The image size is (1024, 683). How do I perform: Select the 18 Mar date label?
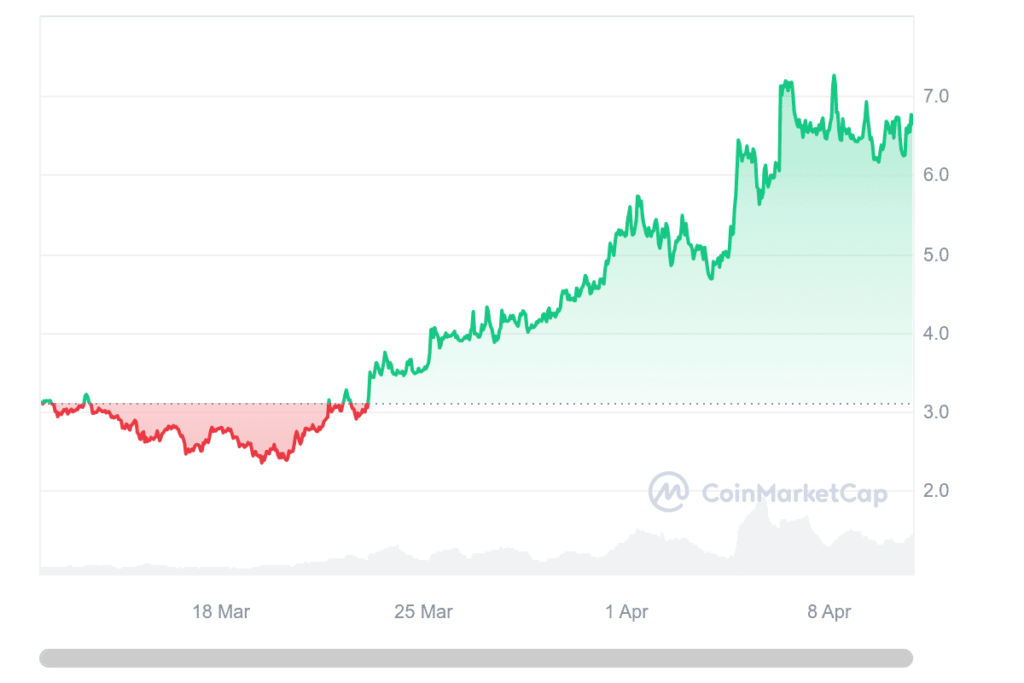(221, 612)
